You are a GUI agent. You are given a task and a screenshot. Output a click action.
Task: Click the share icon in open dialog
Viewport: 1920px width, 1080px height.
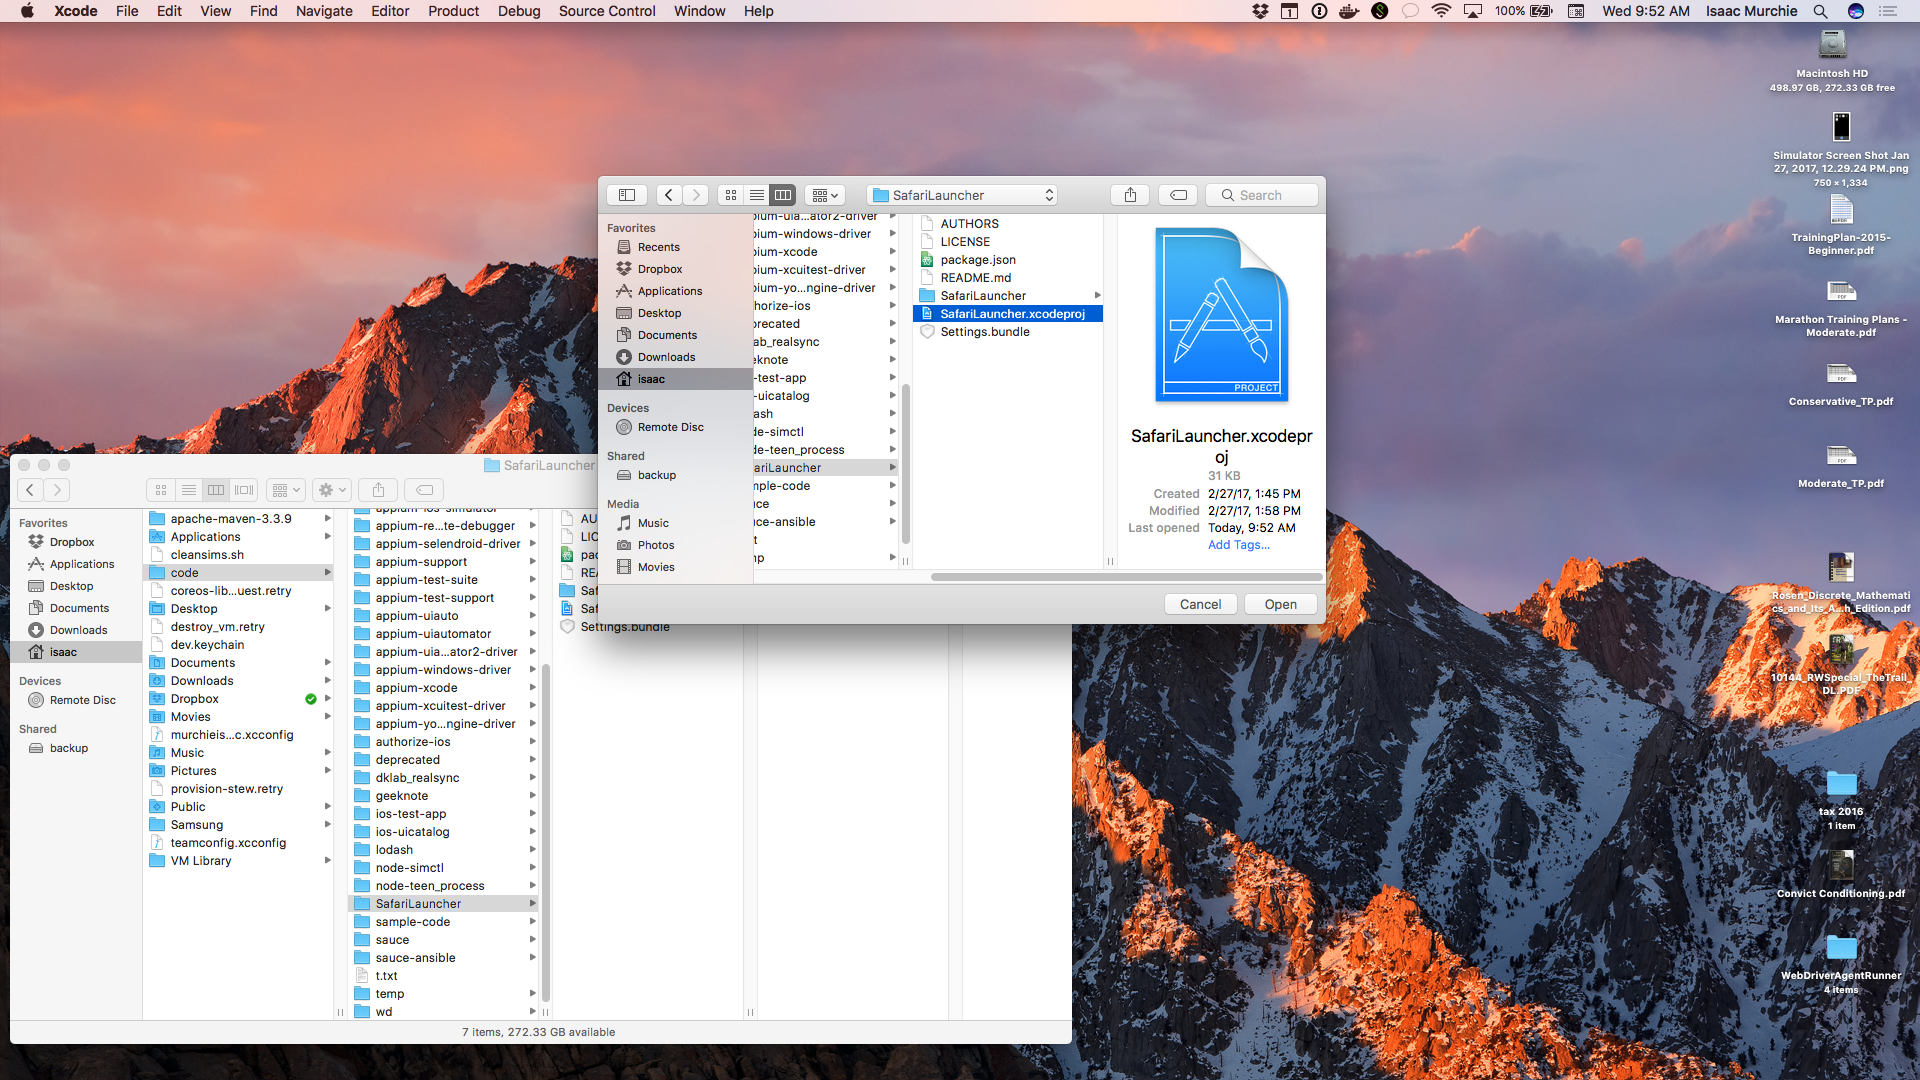click(x=1130, y=195)
